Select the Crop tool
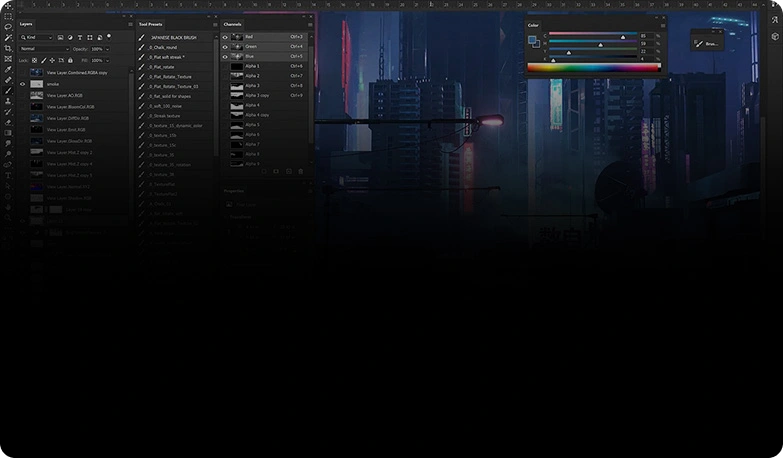This screenshot has width=783, height=458. (8, 48)
